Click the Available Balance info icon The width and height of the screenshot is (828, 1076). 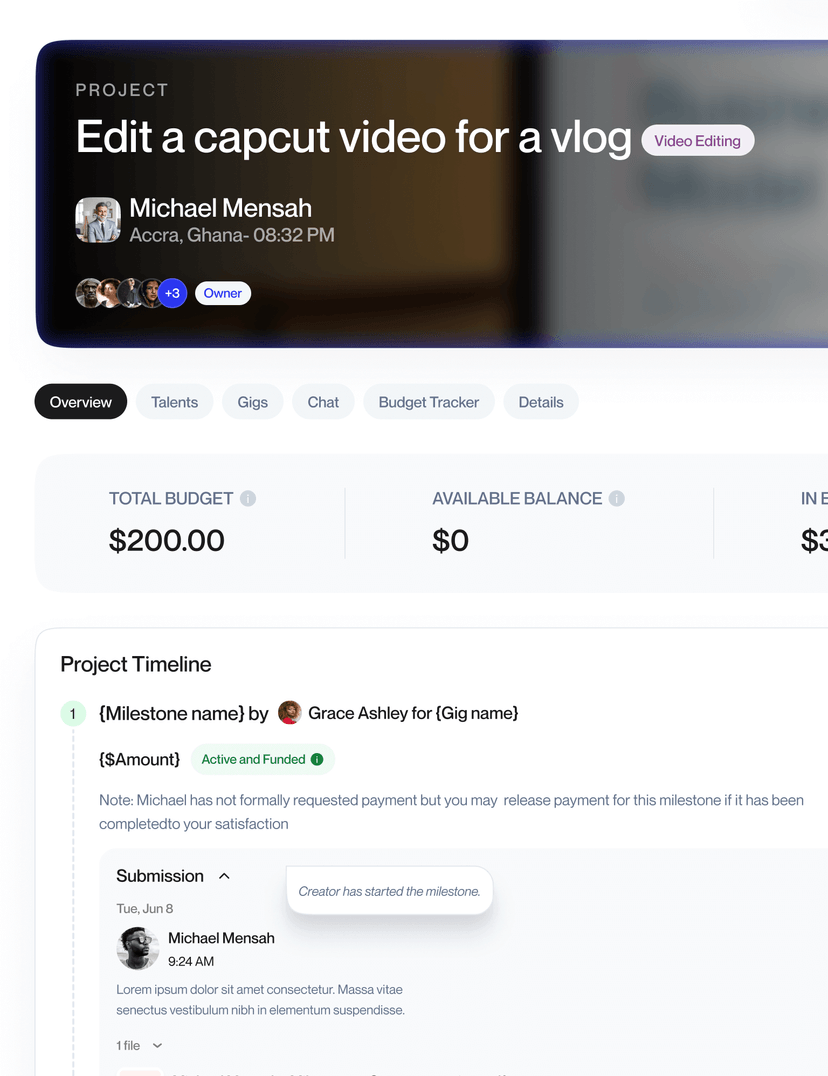[x=617, y=498]
